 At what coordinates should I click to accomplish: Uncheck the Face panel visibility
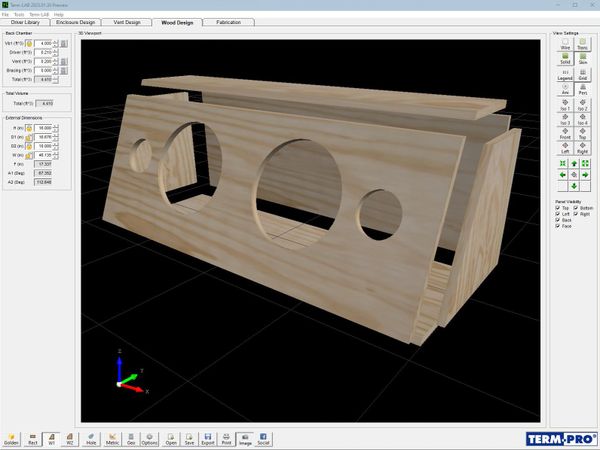point(558,226)
